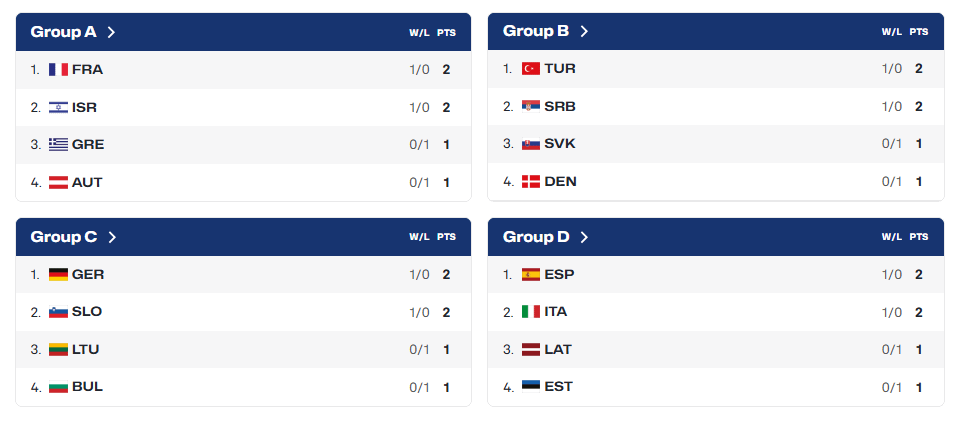The image size is (967, 425).
Task: Select the ITA team name
Action: pos(556,312)
